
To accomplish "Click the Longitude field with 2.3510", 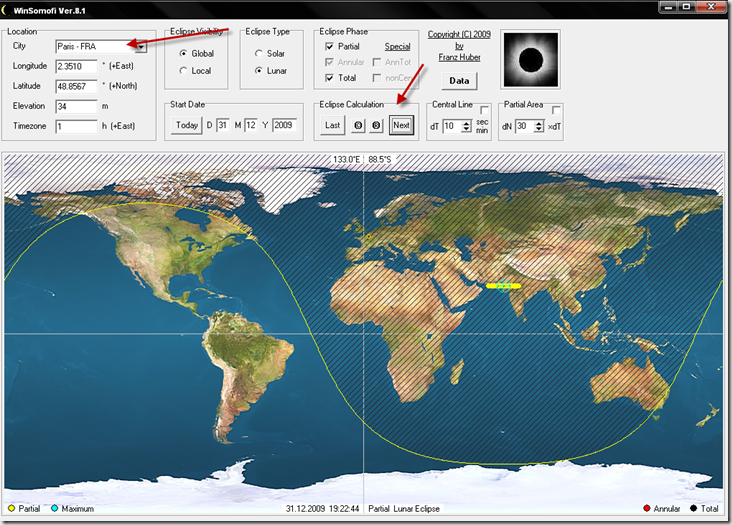I will coord(77,66).
